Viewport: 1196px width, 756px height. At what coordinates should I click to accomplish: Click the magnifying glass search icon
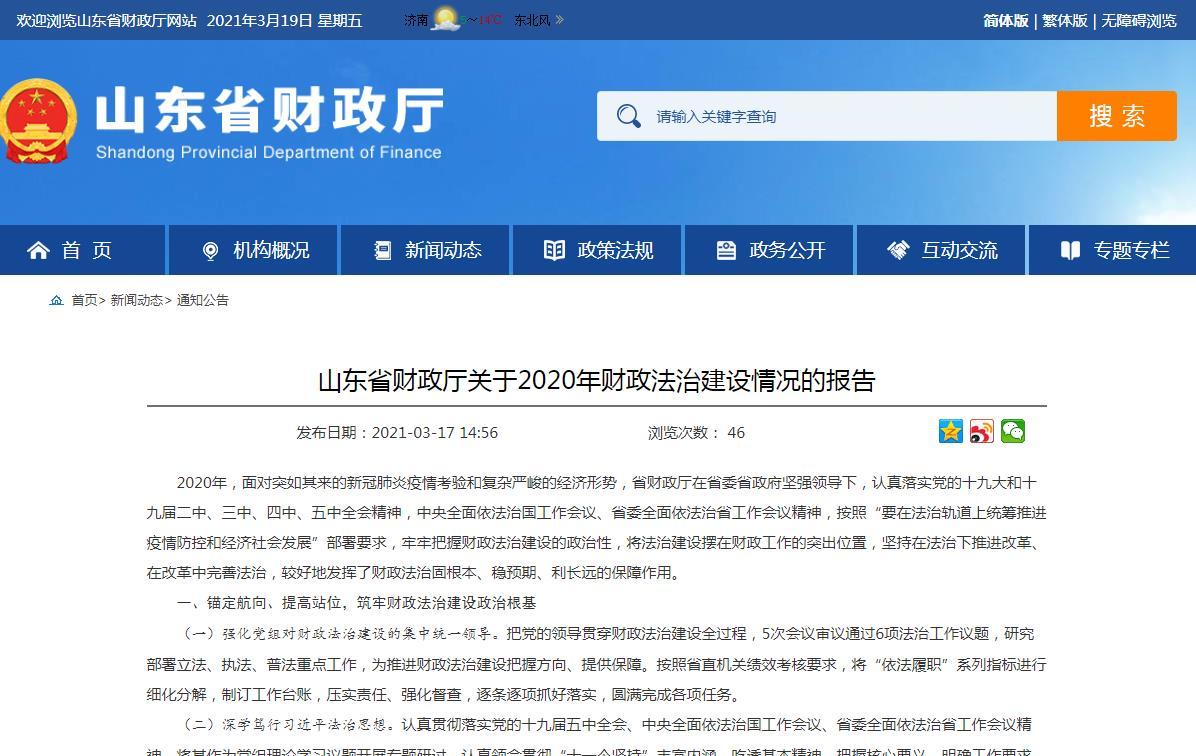click(628, 116)
